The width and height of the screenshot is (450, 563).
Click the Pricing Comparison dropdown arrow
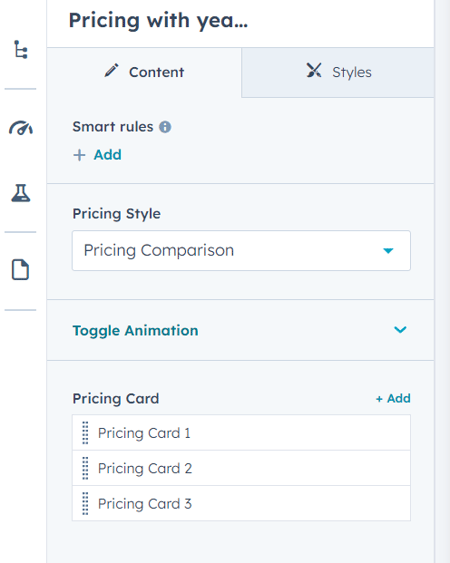tap(388, 251)
